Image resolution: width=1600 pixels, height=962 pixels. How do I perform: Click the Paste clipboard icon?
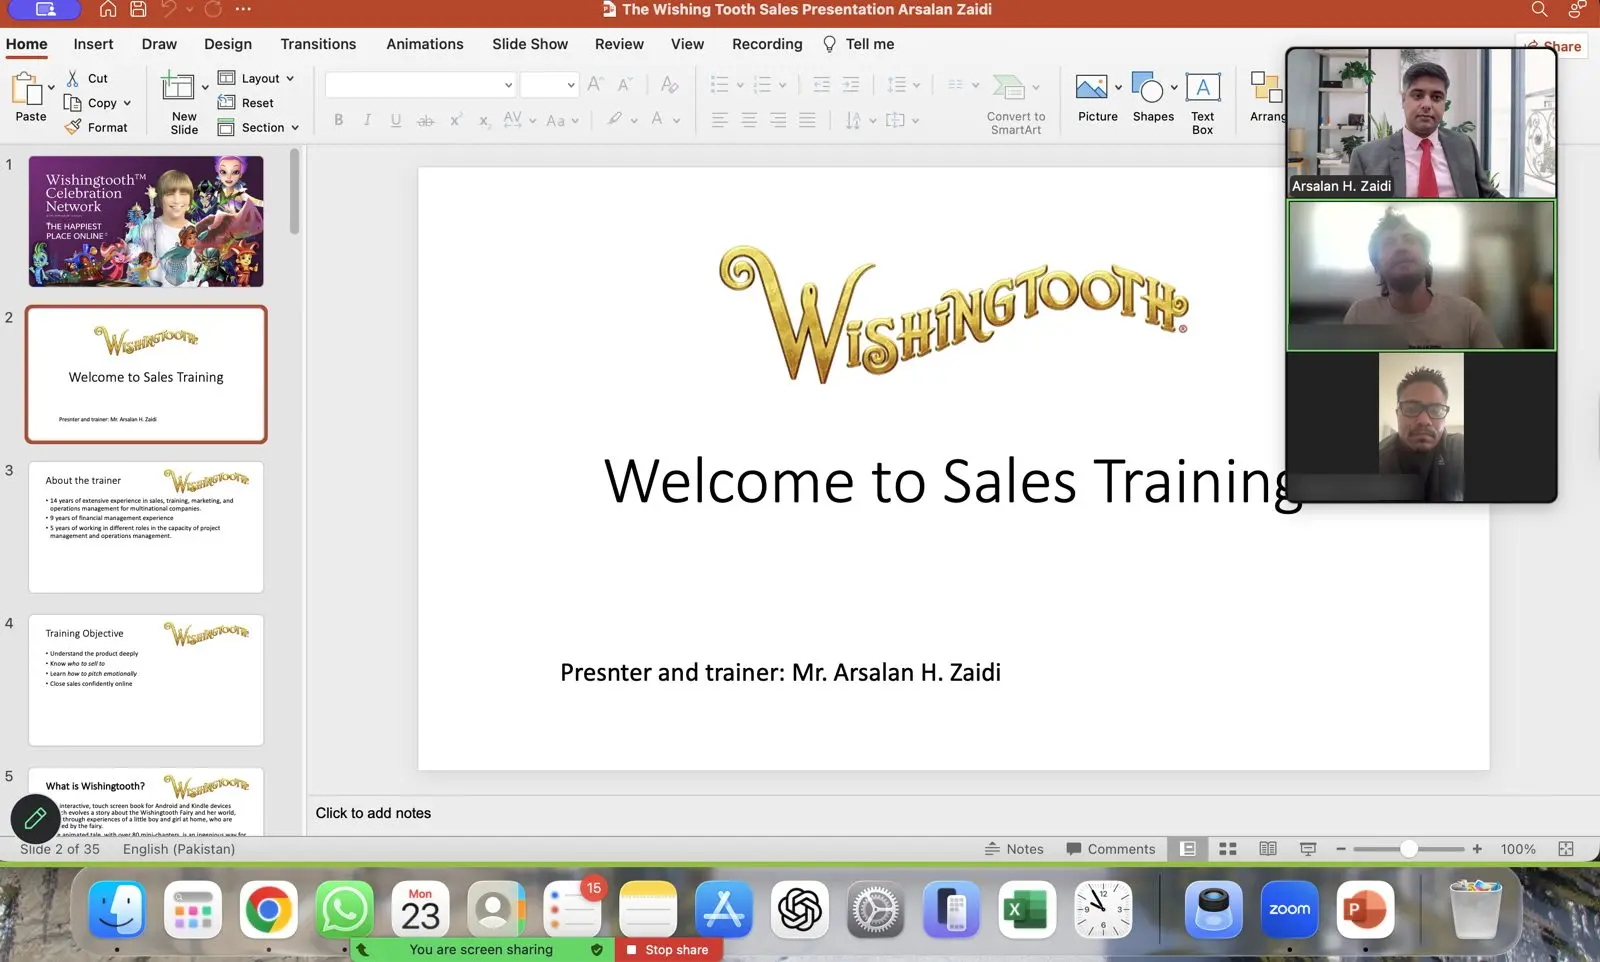(x=28, y=90)
